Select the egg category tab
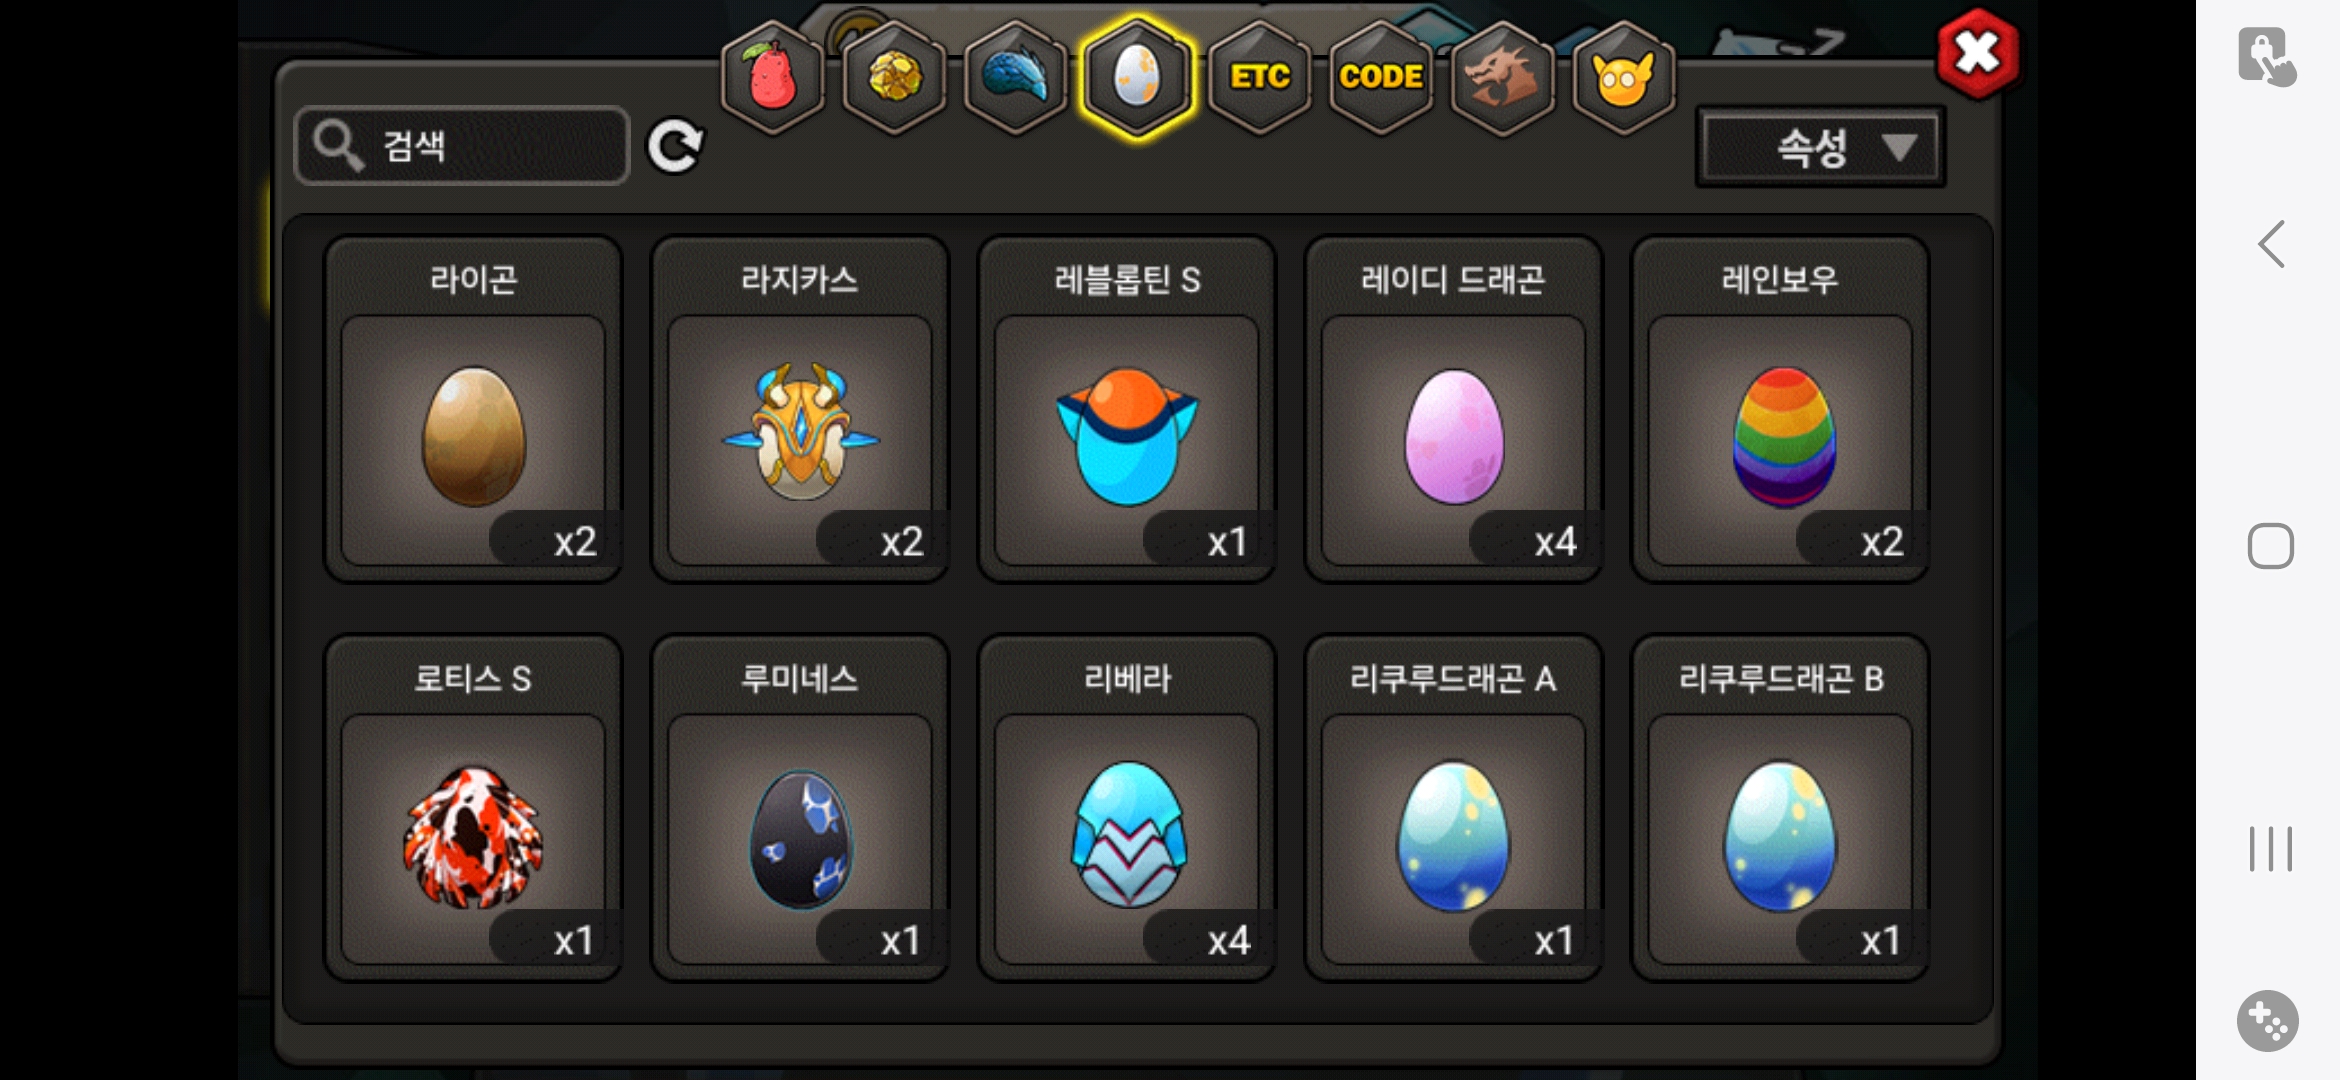Viewport: 2340px width, 1080px height. click(1137, 78)
